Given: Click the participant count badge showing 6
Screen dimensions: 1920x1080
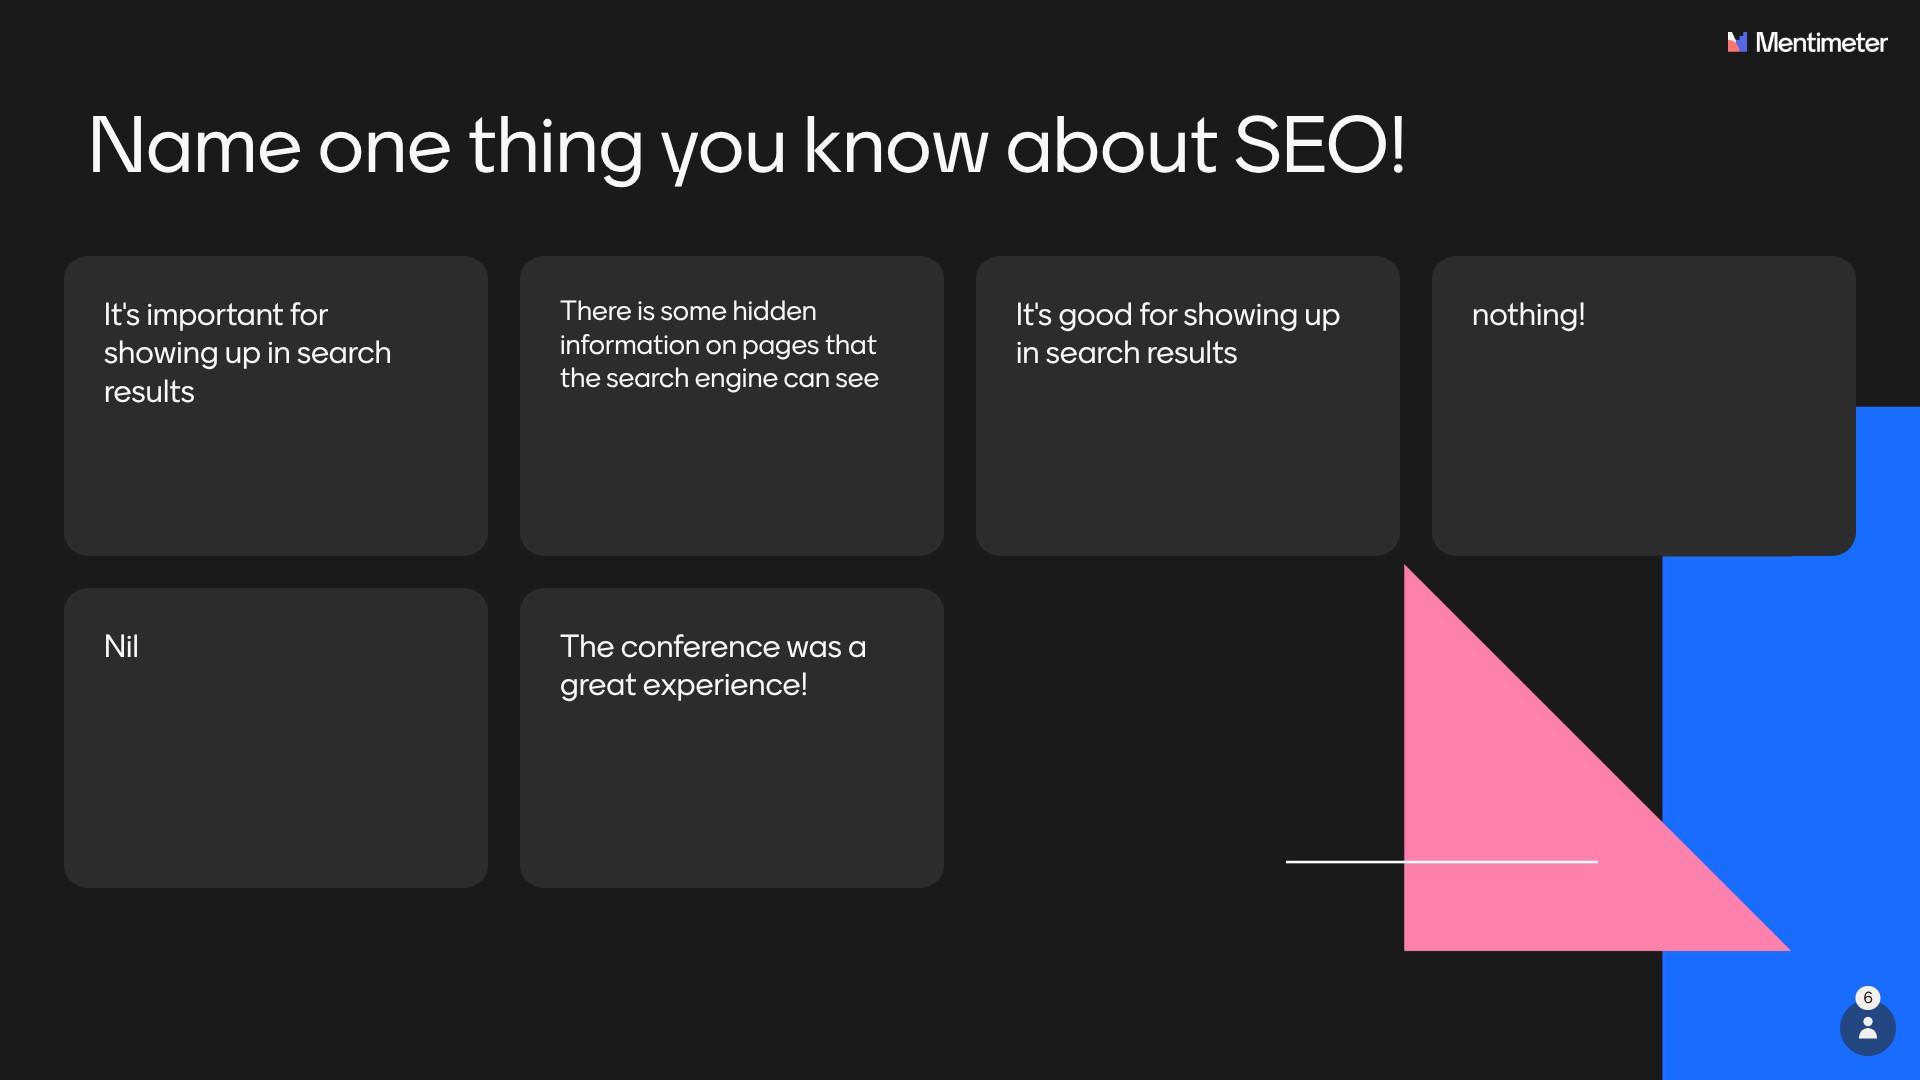Looking at the screenshot, I should [1867, 998].
